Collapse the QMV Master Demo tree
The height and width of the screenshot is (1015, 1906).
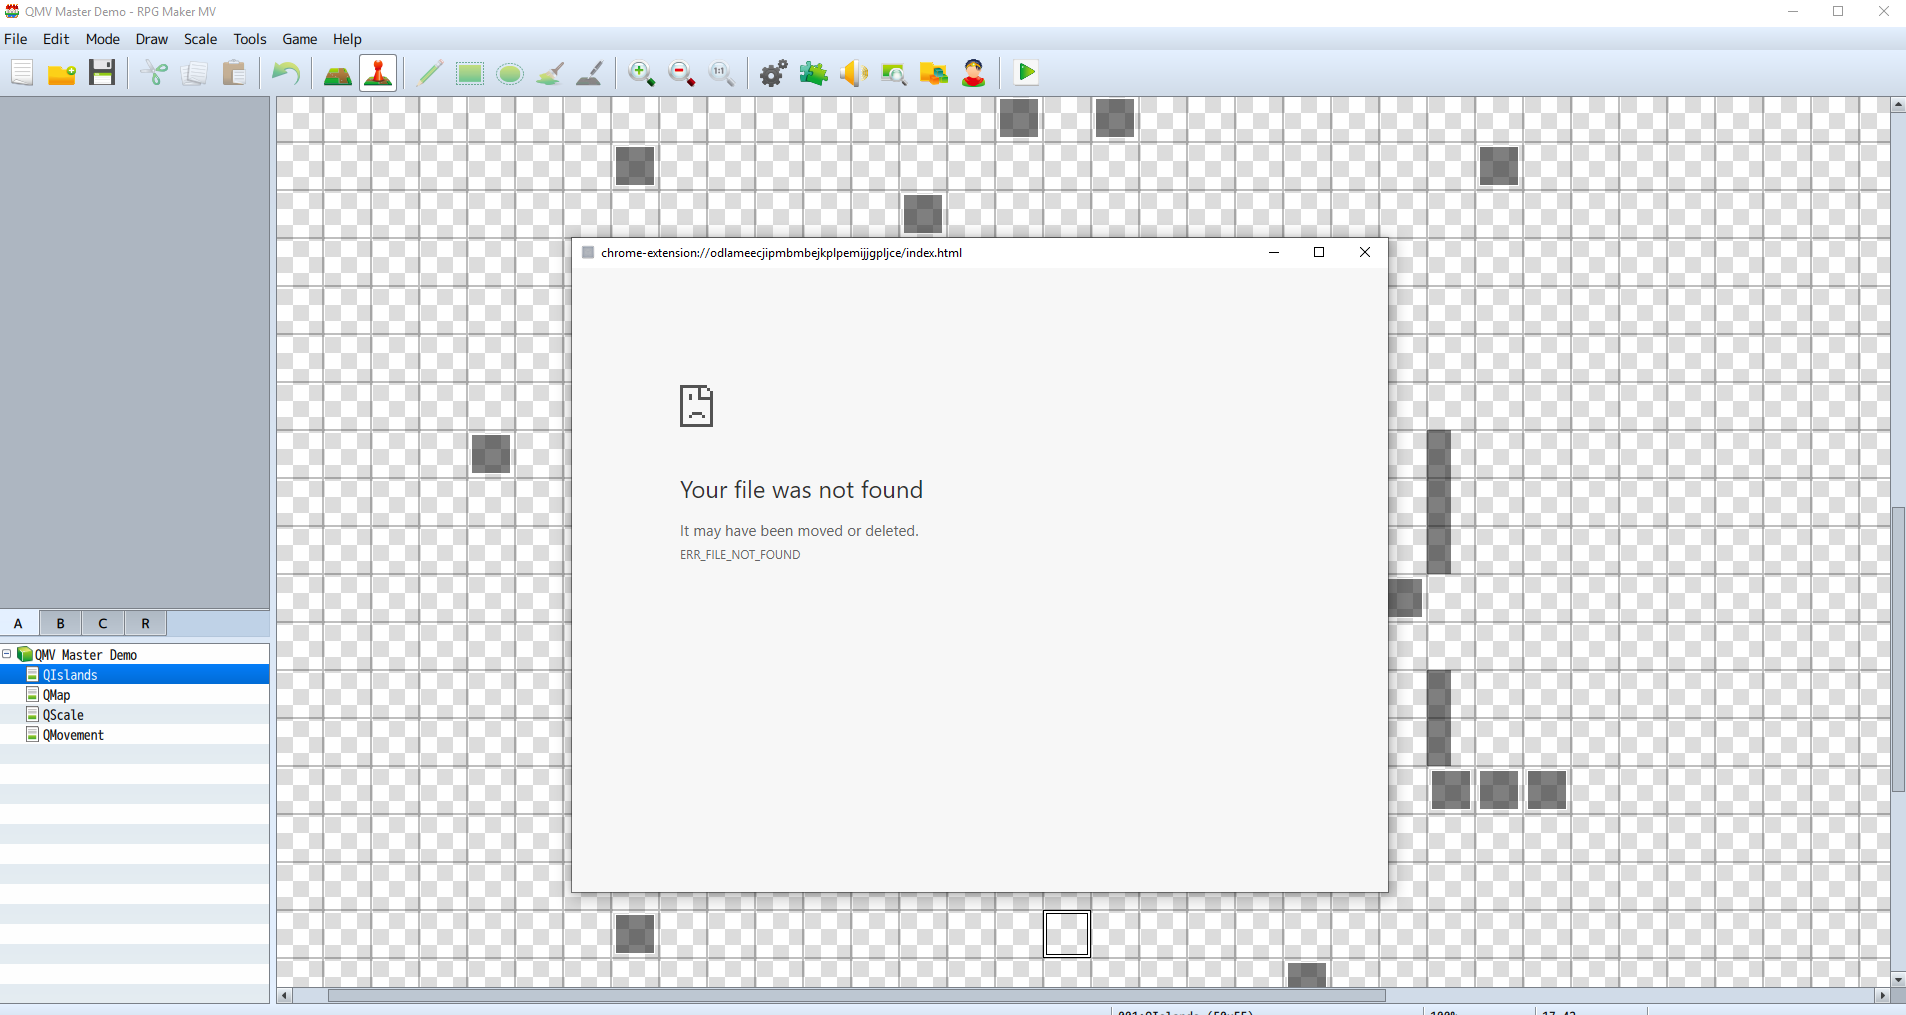click(7, 654)
